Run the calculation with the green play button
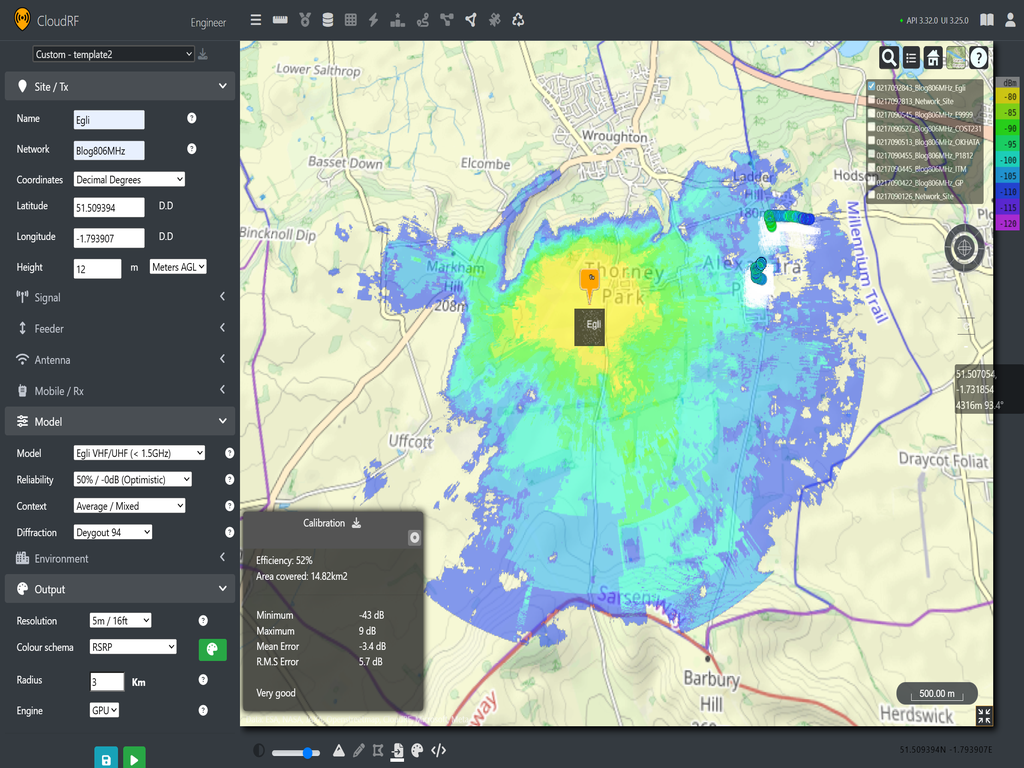Image resolution: width=1024 pixels, height=768 pixels. coord(133,757)
